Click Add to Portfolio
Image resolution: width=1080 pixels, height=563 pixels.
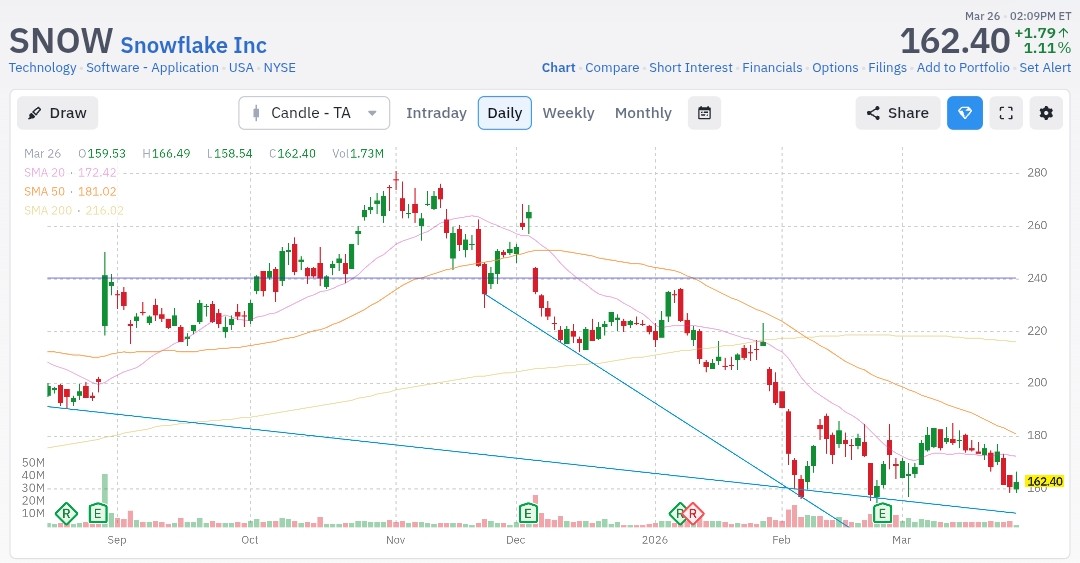pos(963,68)
